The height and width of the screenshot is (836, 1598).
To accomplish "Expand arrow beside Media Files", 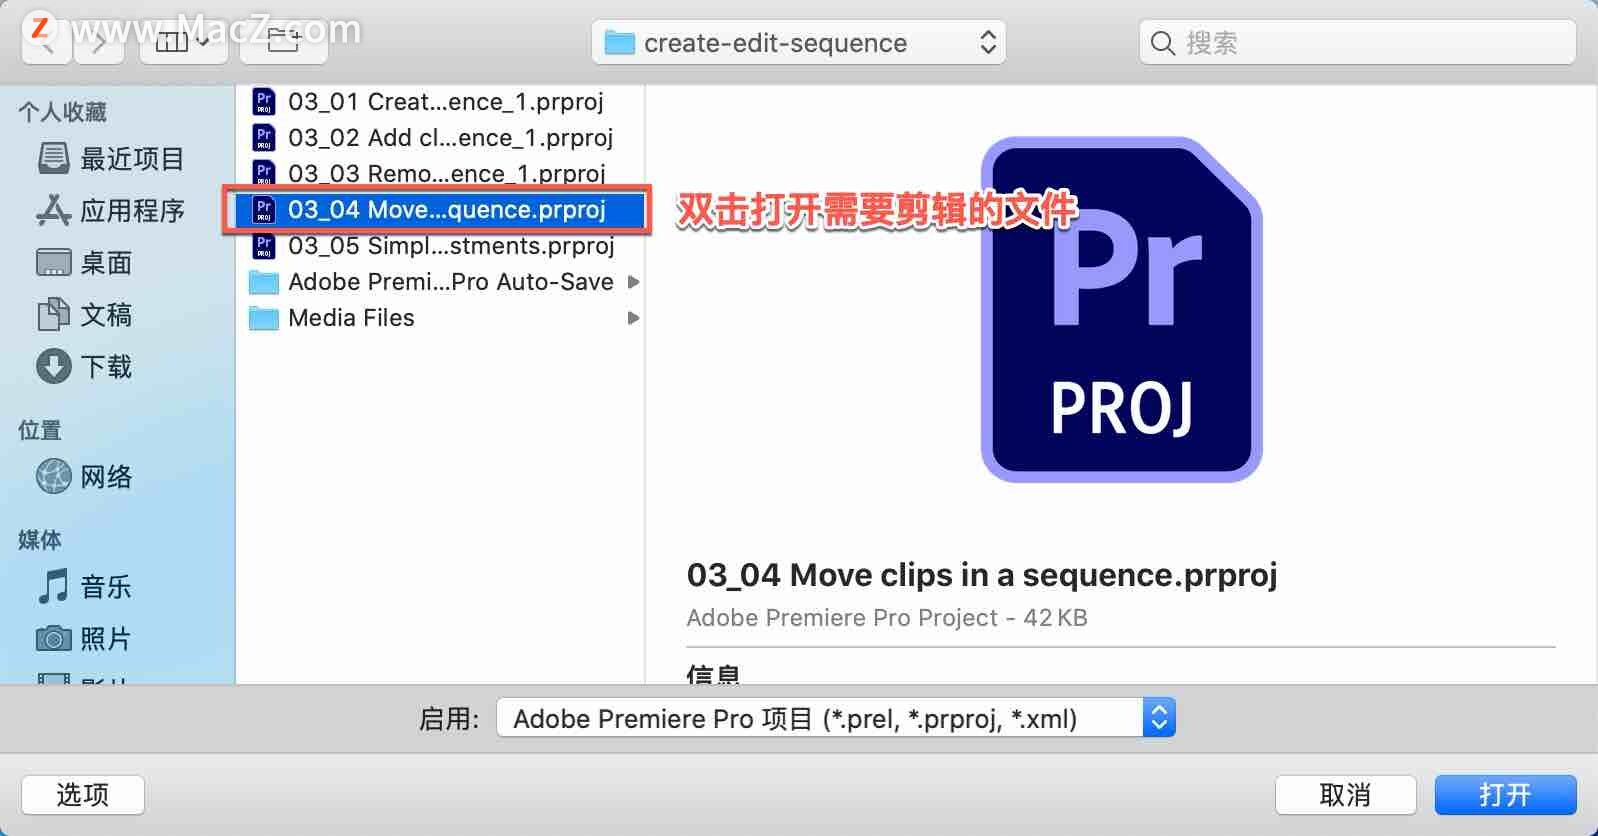I will pos(633,318).
